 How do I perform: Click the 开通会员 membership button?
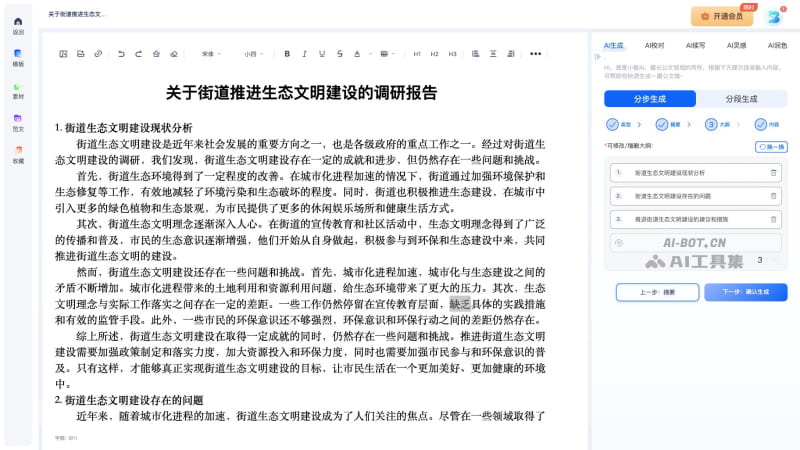click(722, 16)
